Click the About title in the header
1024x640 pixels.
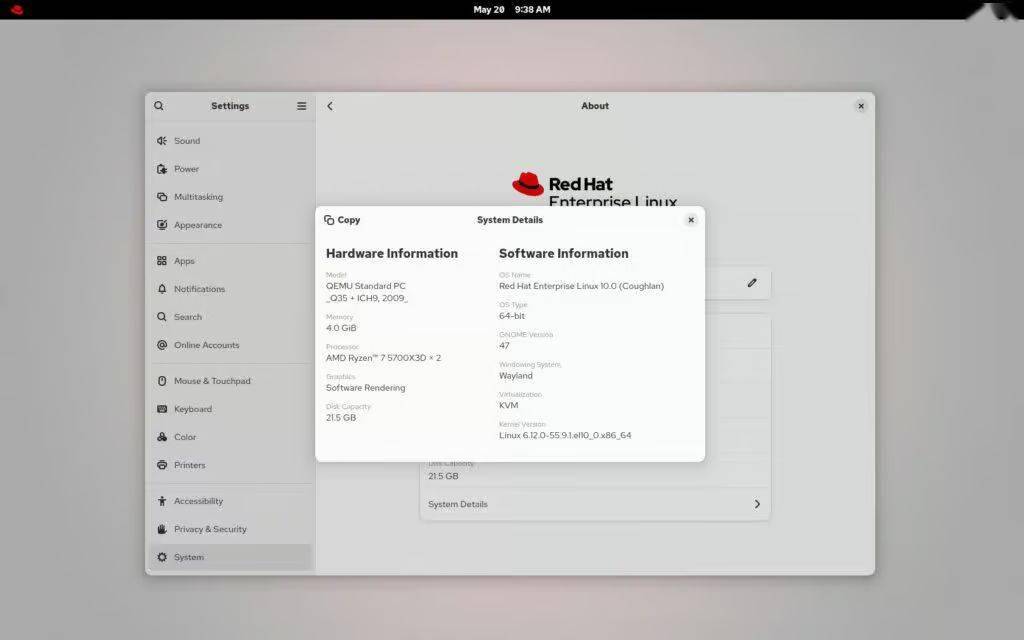[x=595, y=106]
